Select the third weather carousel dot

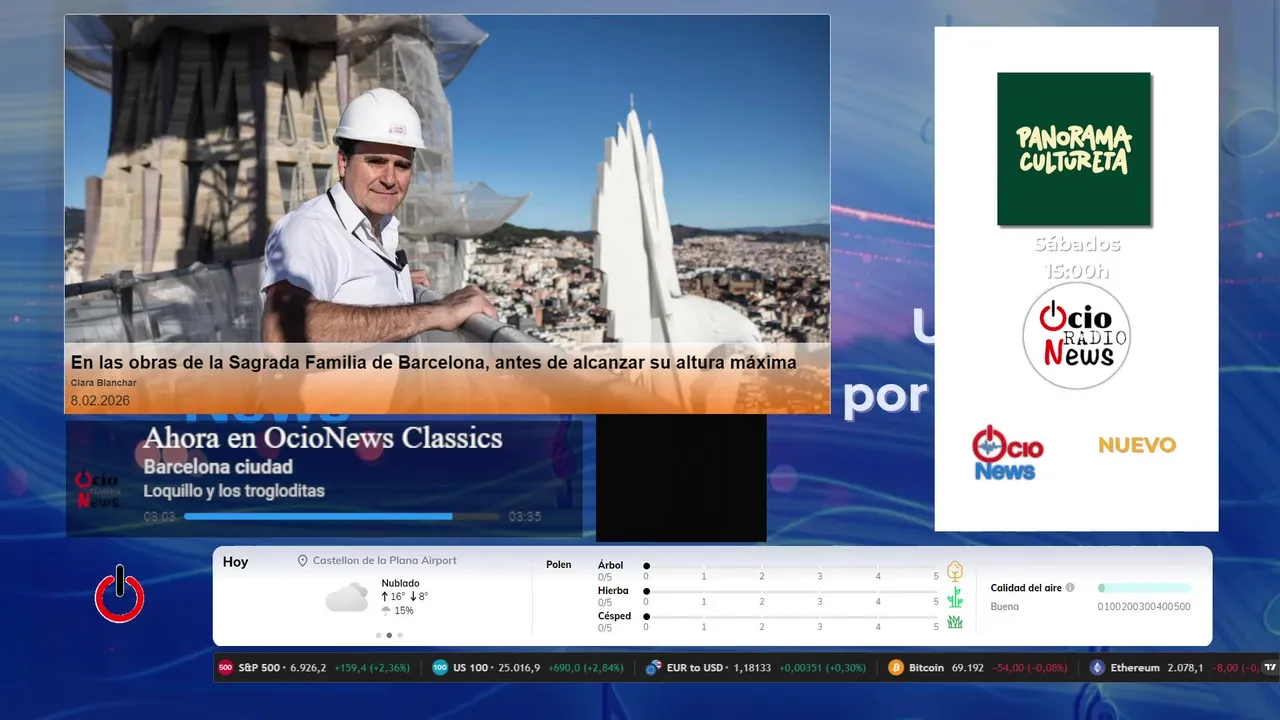pos(400,635)
